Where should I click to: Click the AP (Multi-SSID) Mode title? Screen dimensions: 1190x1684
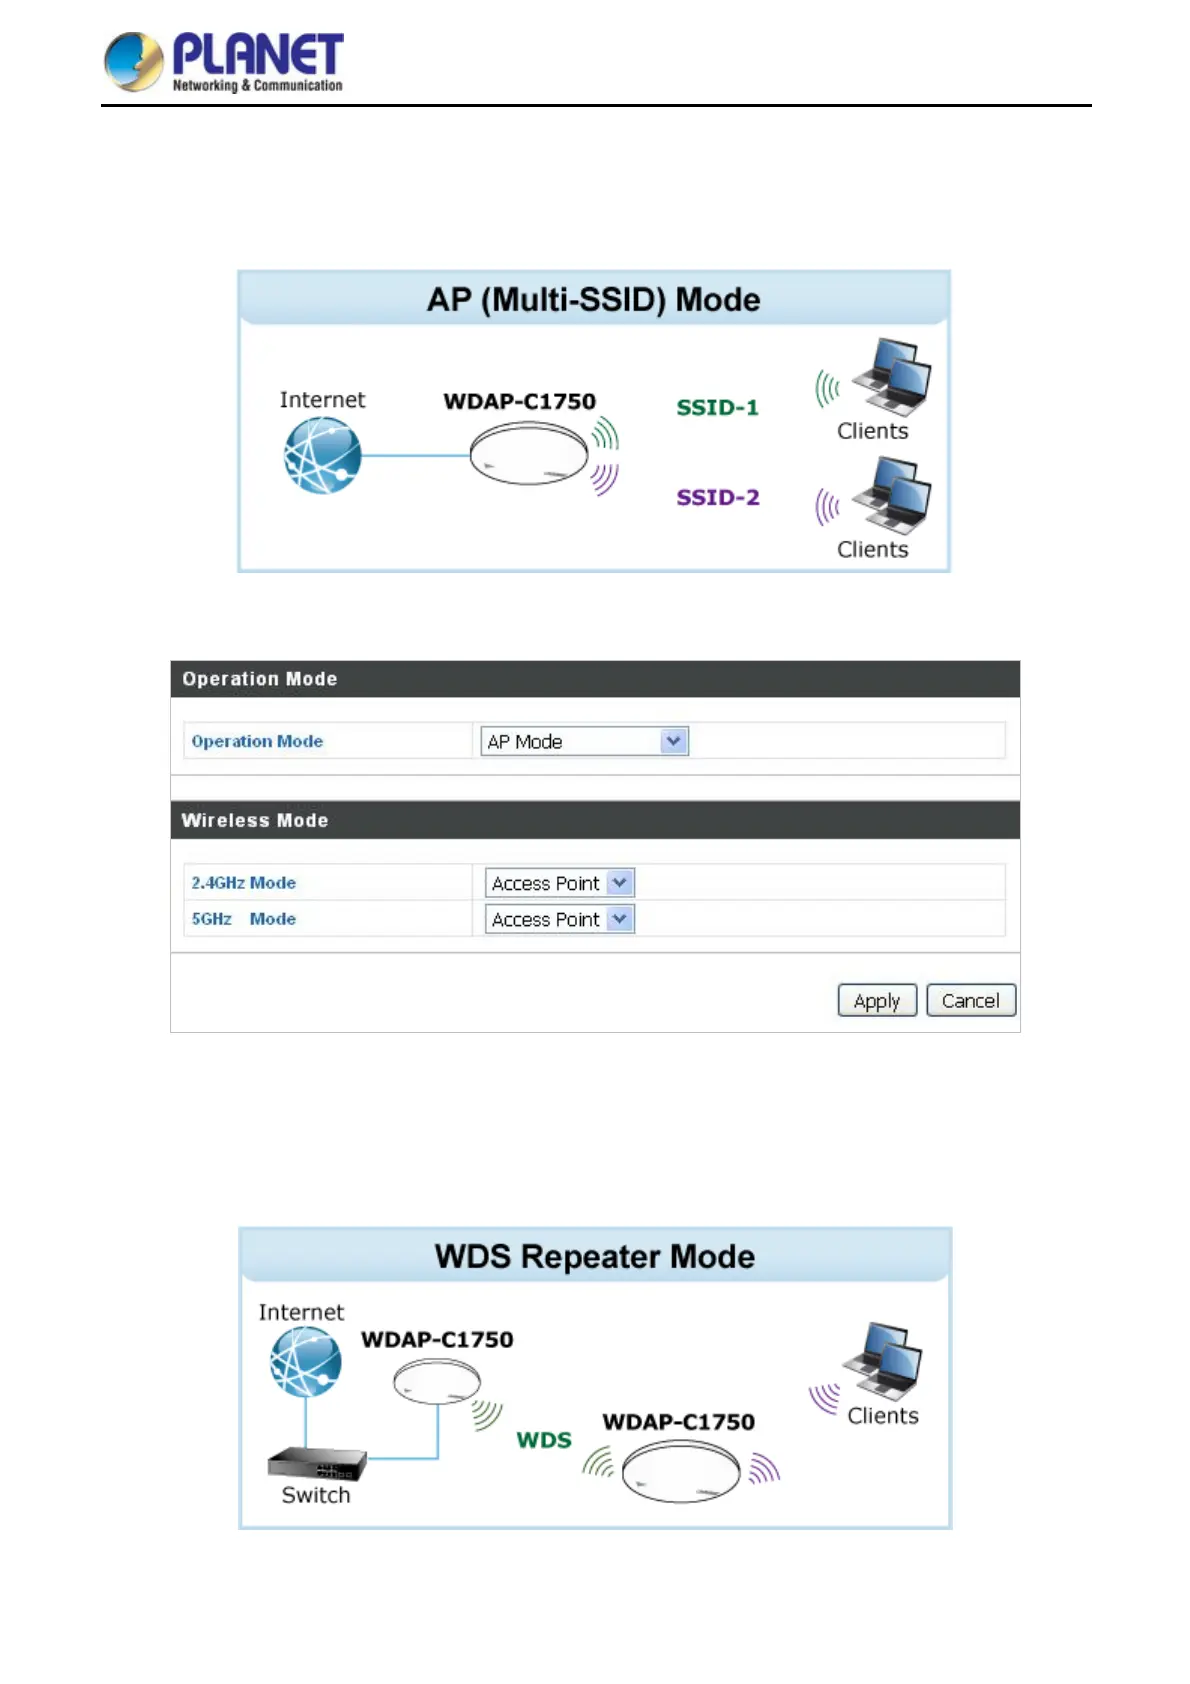(594, 299)
